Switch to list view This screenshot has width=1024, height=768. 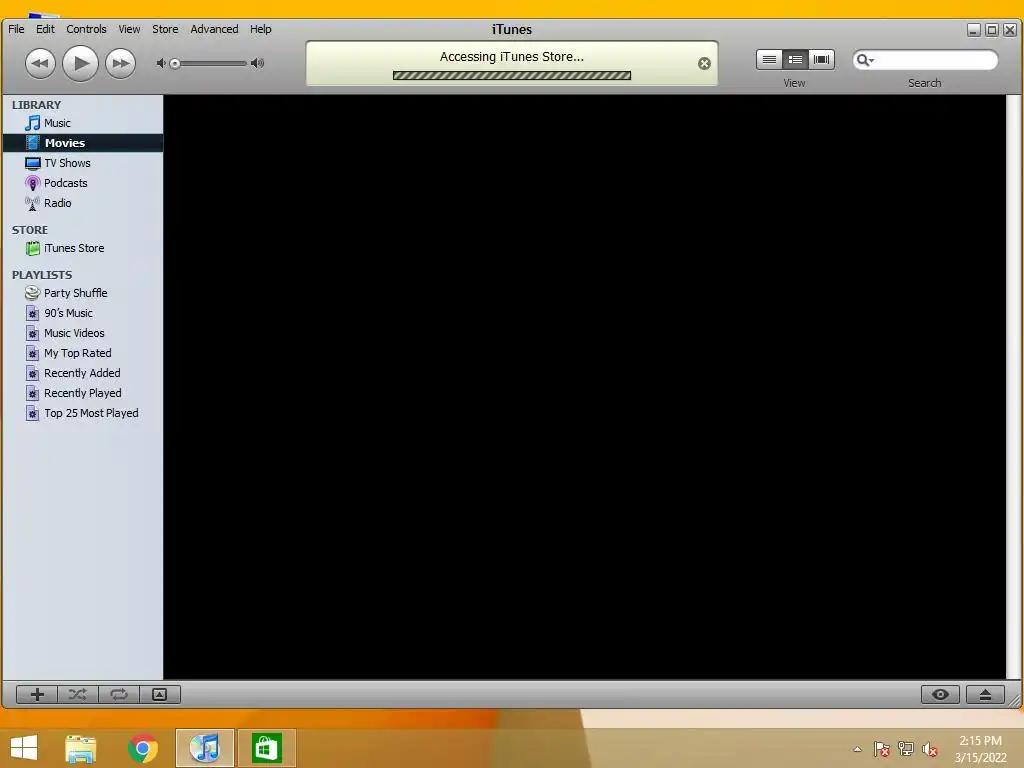tap(769, 59)
